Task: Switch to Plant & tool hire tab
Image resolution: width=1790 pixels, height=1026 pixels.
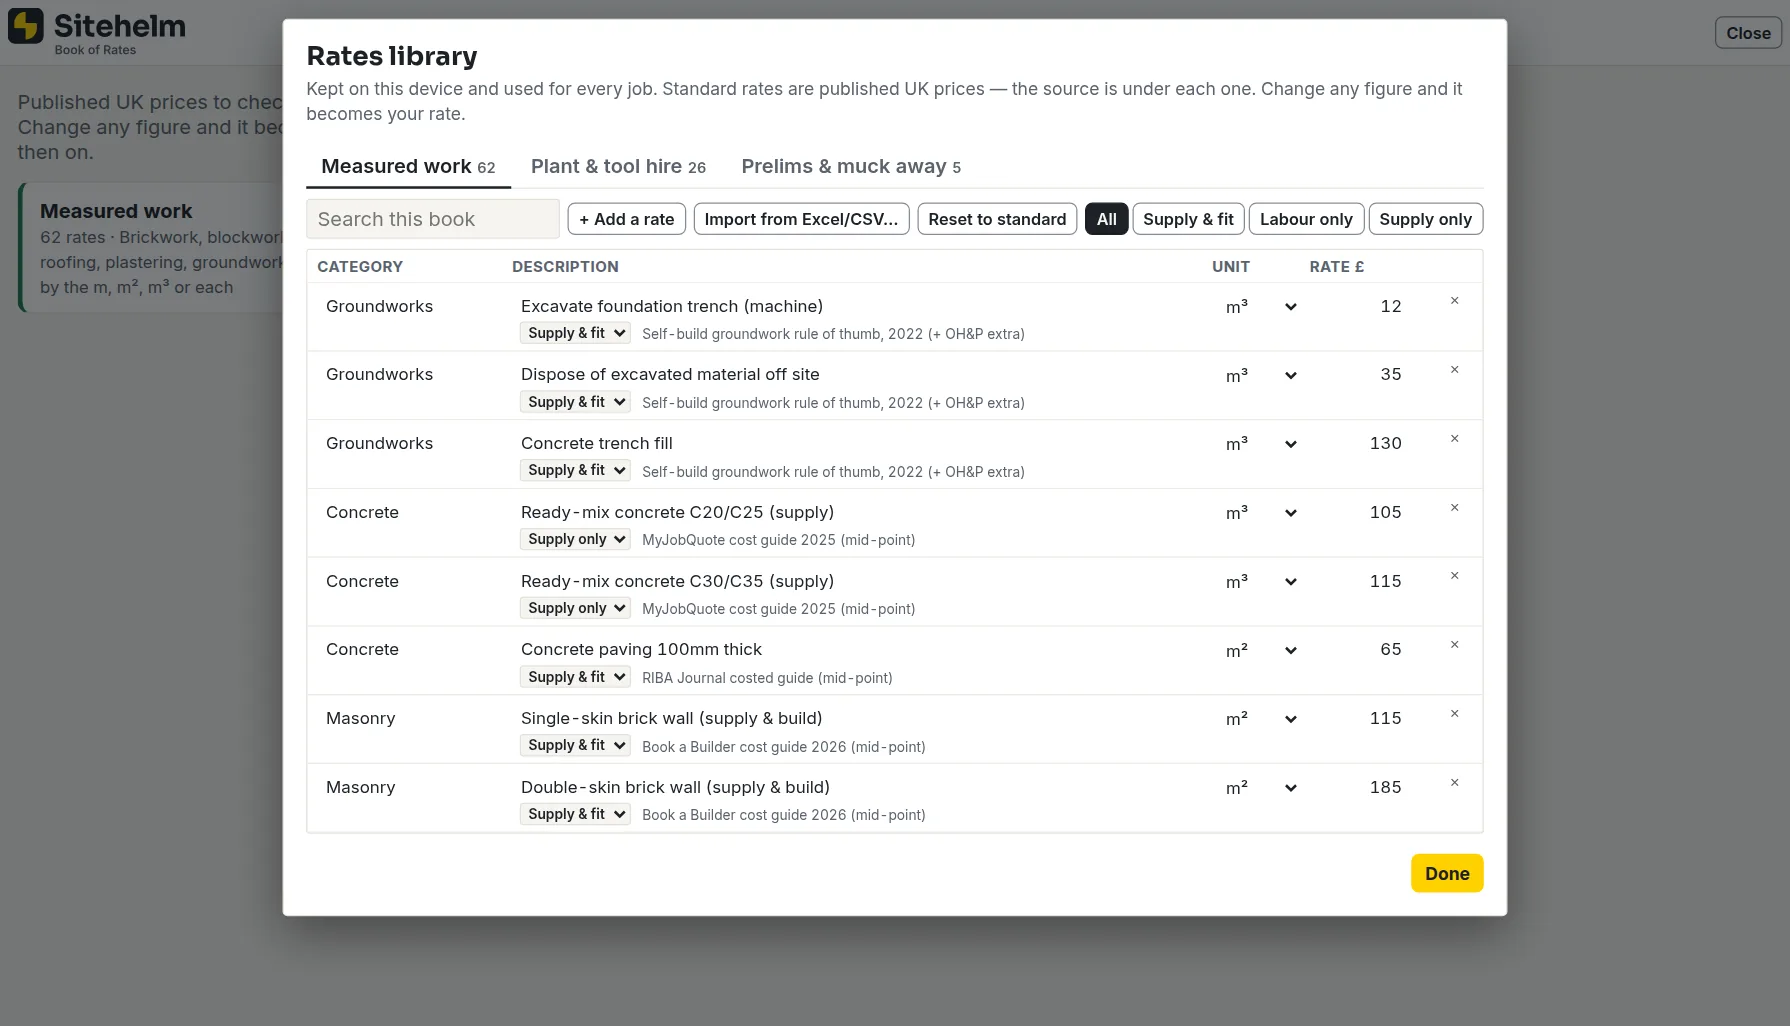Action: [618, 167]
